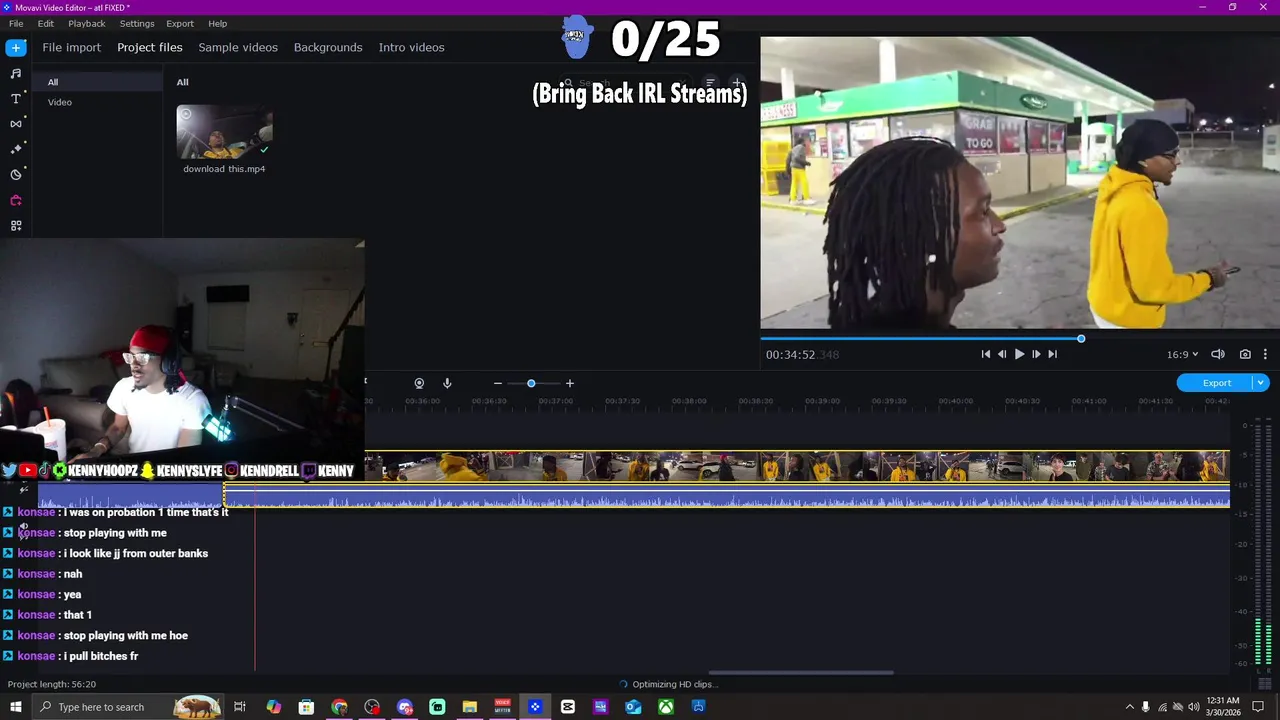Click the preview playback progress bar handle

click(x=1081, y=339)
